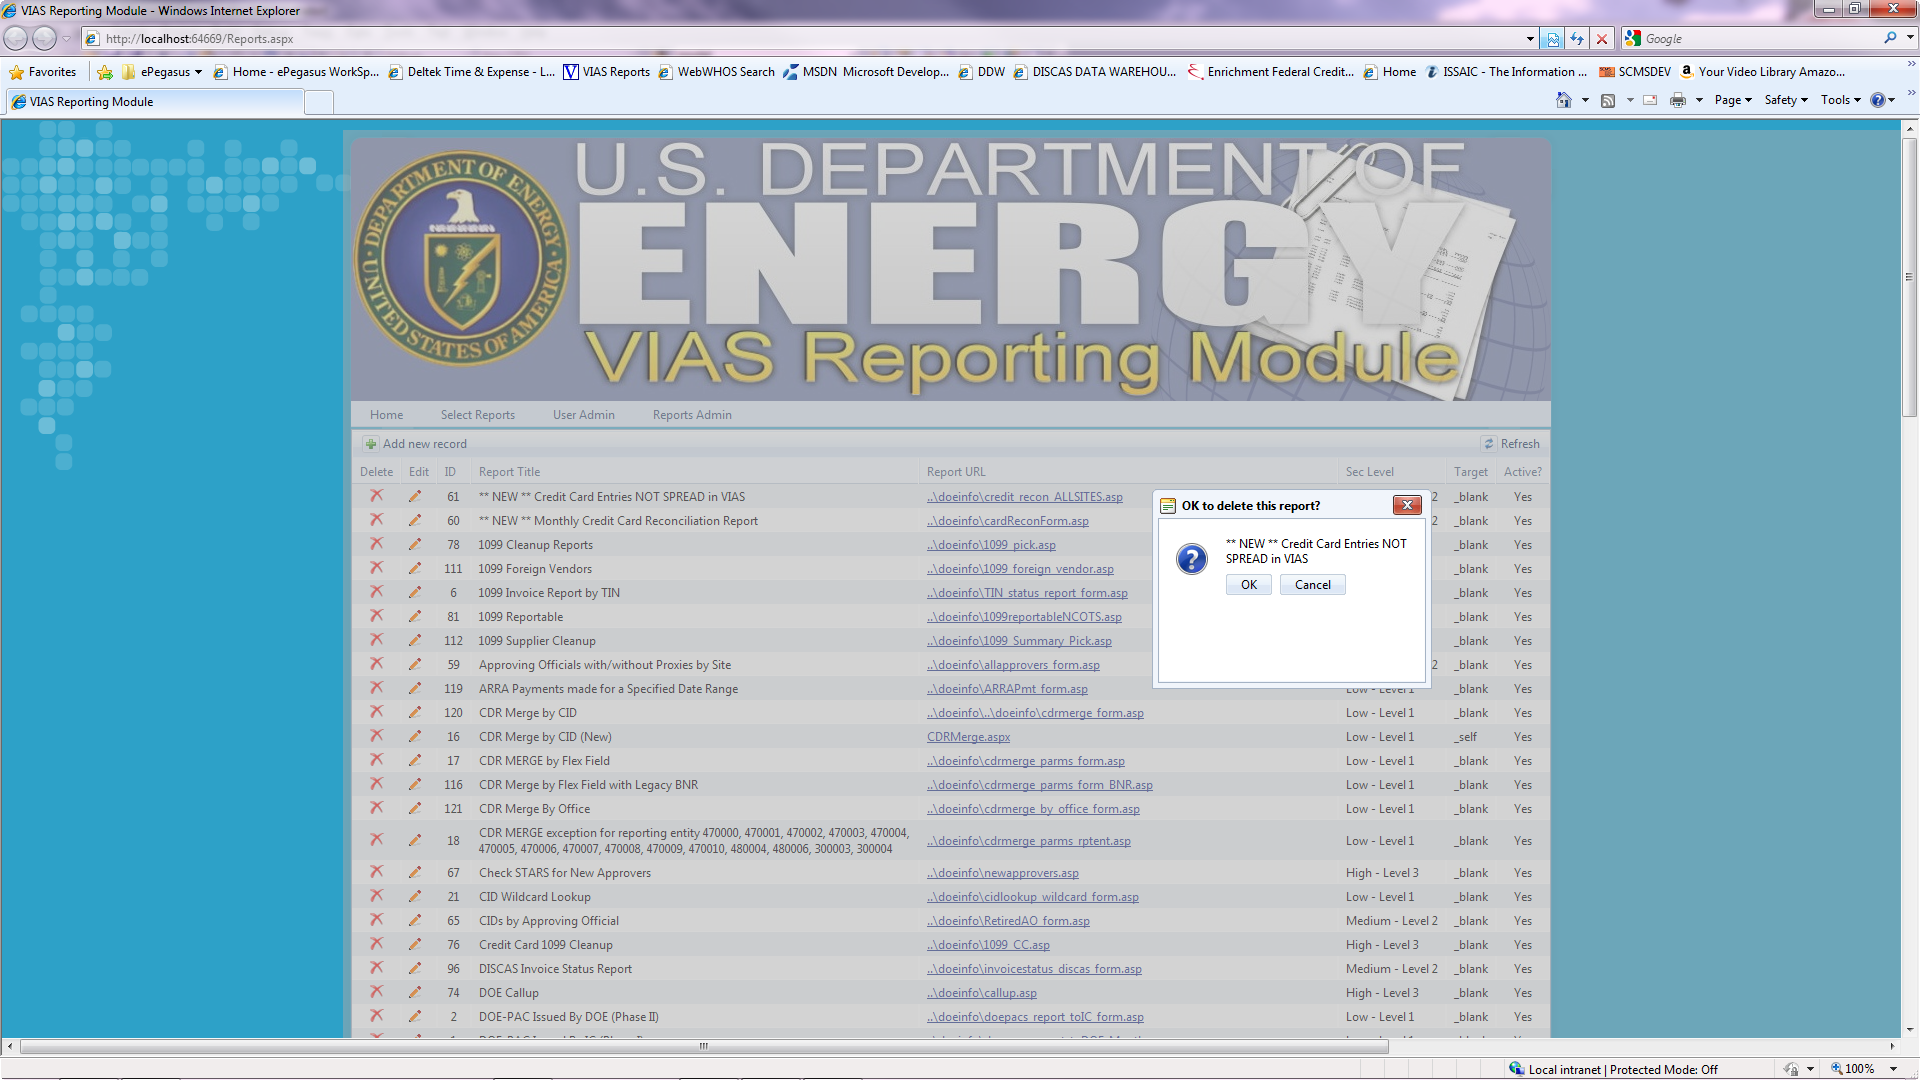Click edit pencil for CDR Merge by CID
The height and width of the screenshot is (1080, 1920).
(x=414, y=713)
